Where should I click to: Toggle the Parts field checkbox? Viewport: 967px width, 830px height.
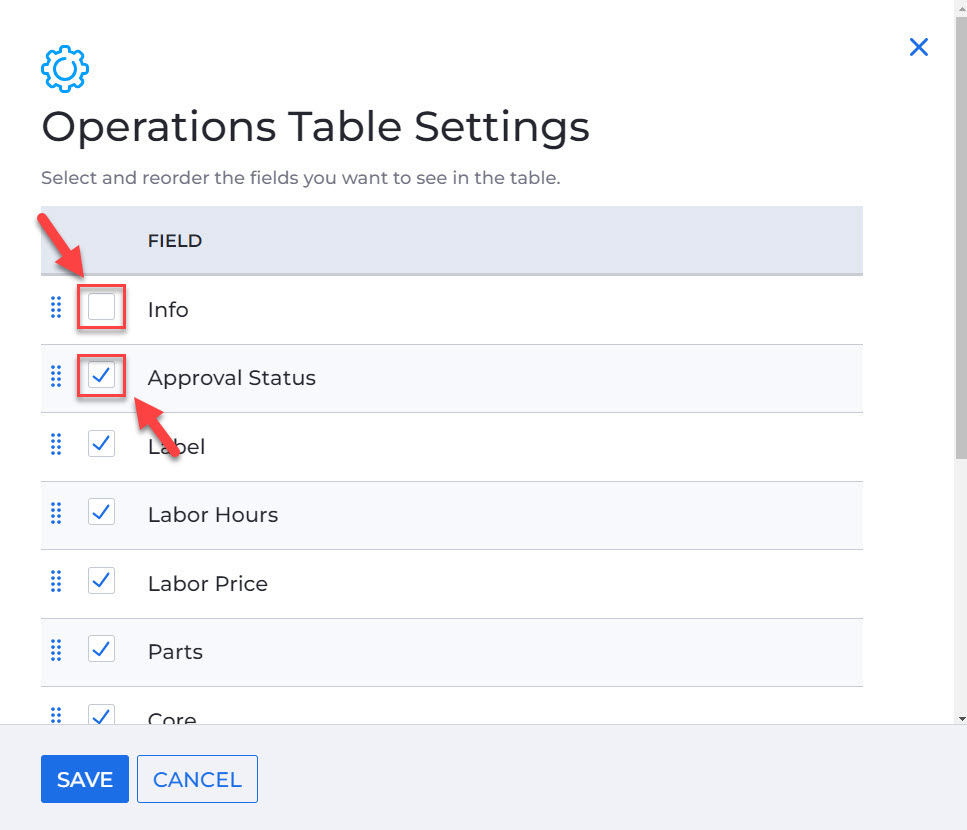point(102,650)
